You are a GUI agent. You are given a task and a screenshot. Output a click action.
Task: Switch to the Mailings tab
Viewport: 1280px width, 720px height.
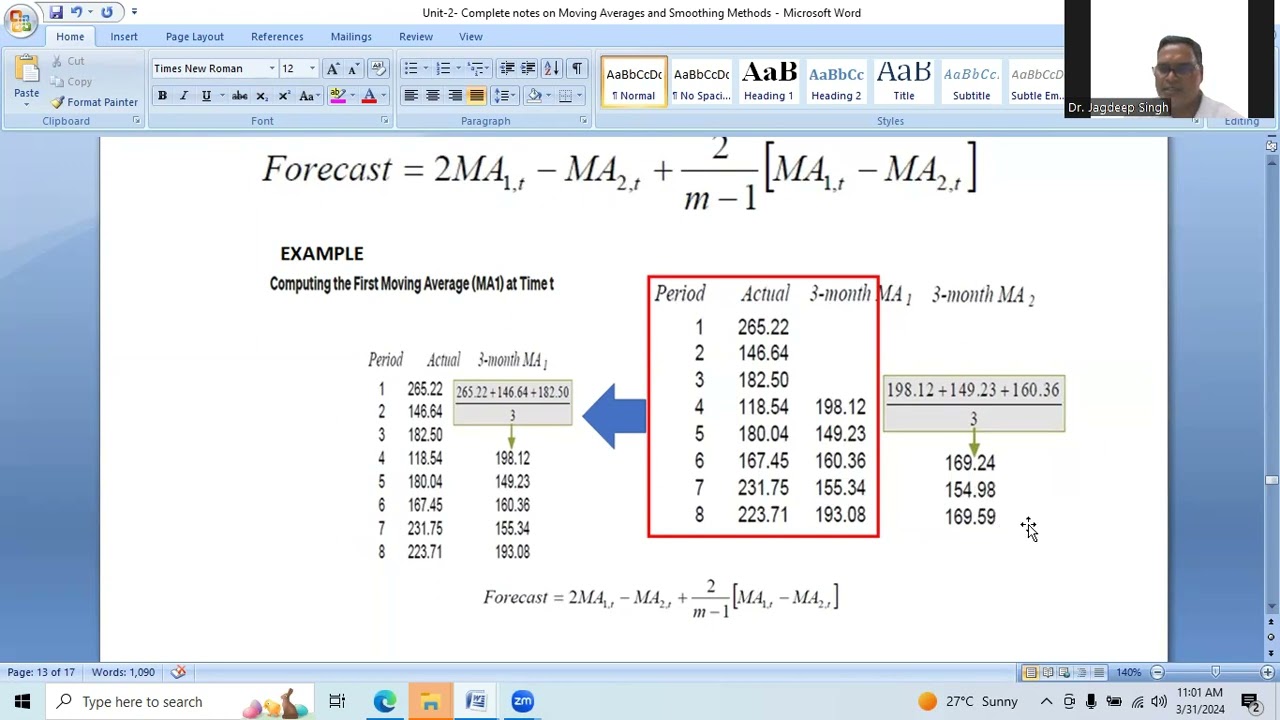[351, 37]
